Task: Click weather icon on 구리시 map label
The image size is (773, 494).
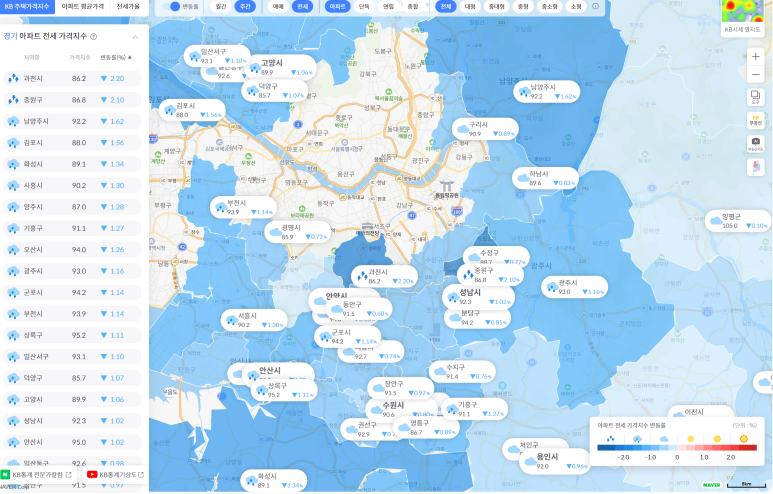Action: [462, 129]
